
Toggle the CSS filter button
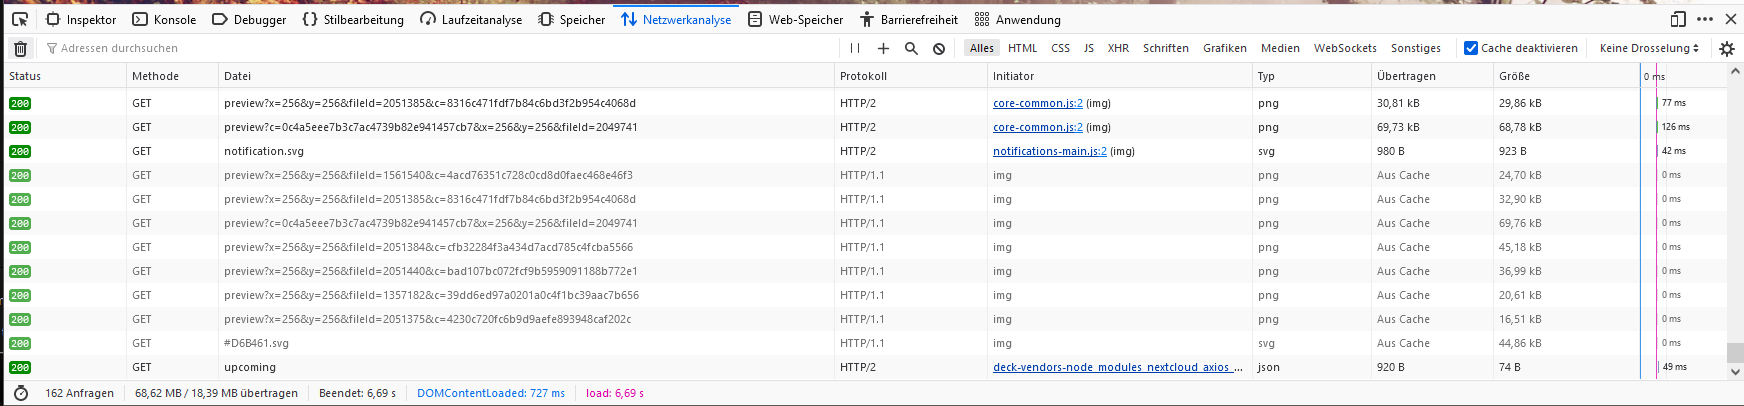pyautogui.click(x=1060, y=48)
